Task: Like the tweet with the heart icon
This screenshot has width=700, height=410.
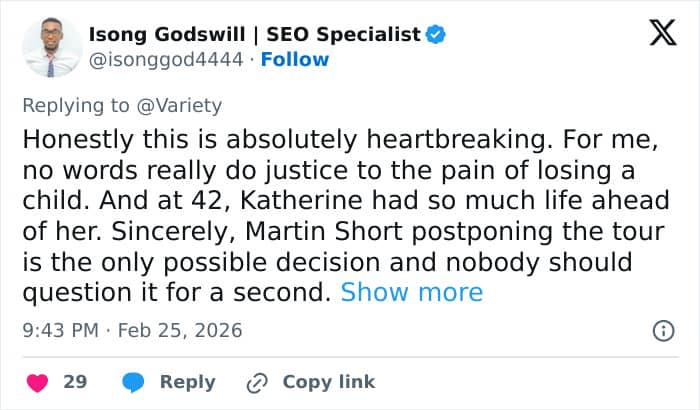Action: pyautogui.click(x=38, y=382)
